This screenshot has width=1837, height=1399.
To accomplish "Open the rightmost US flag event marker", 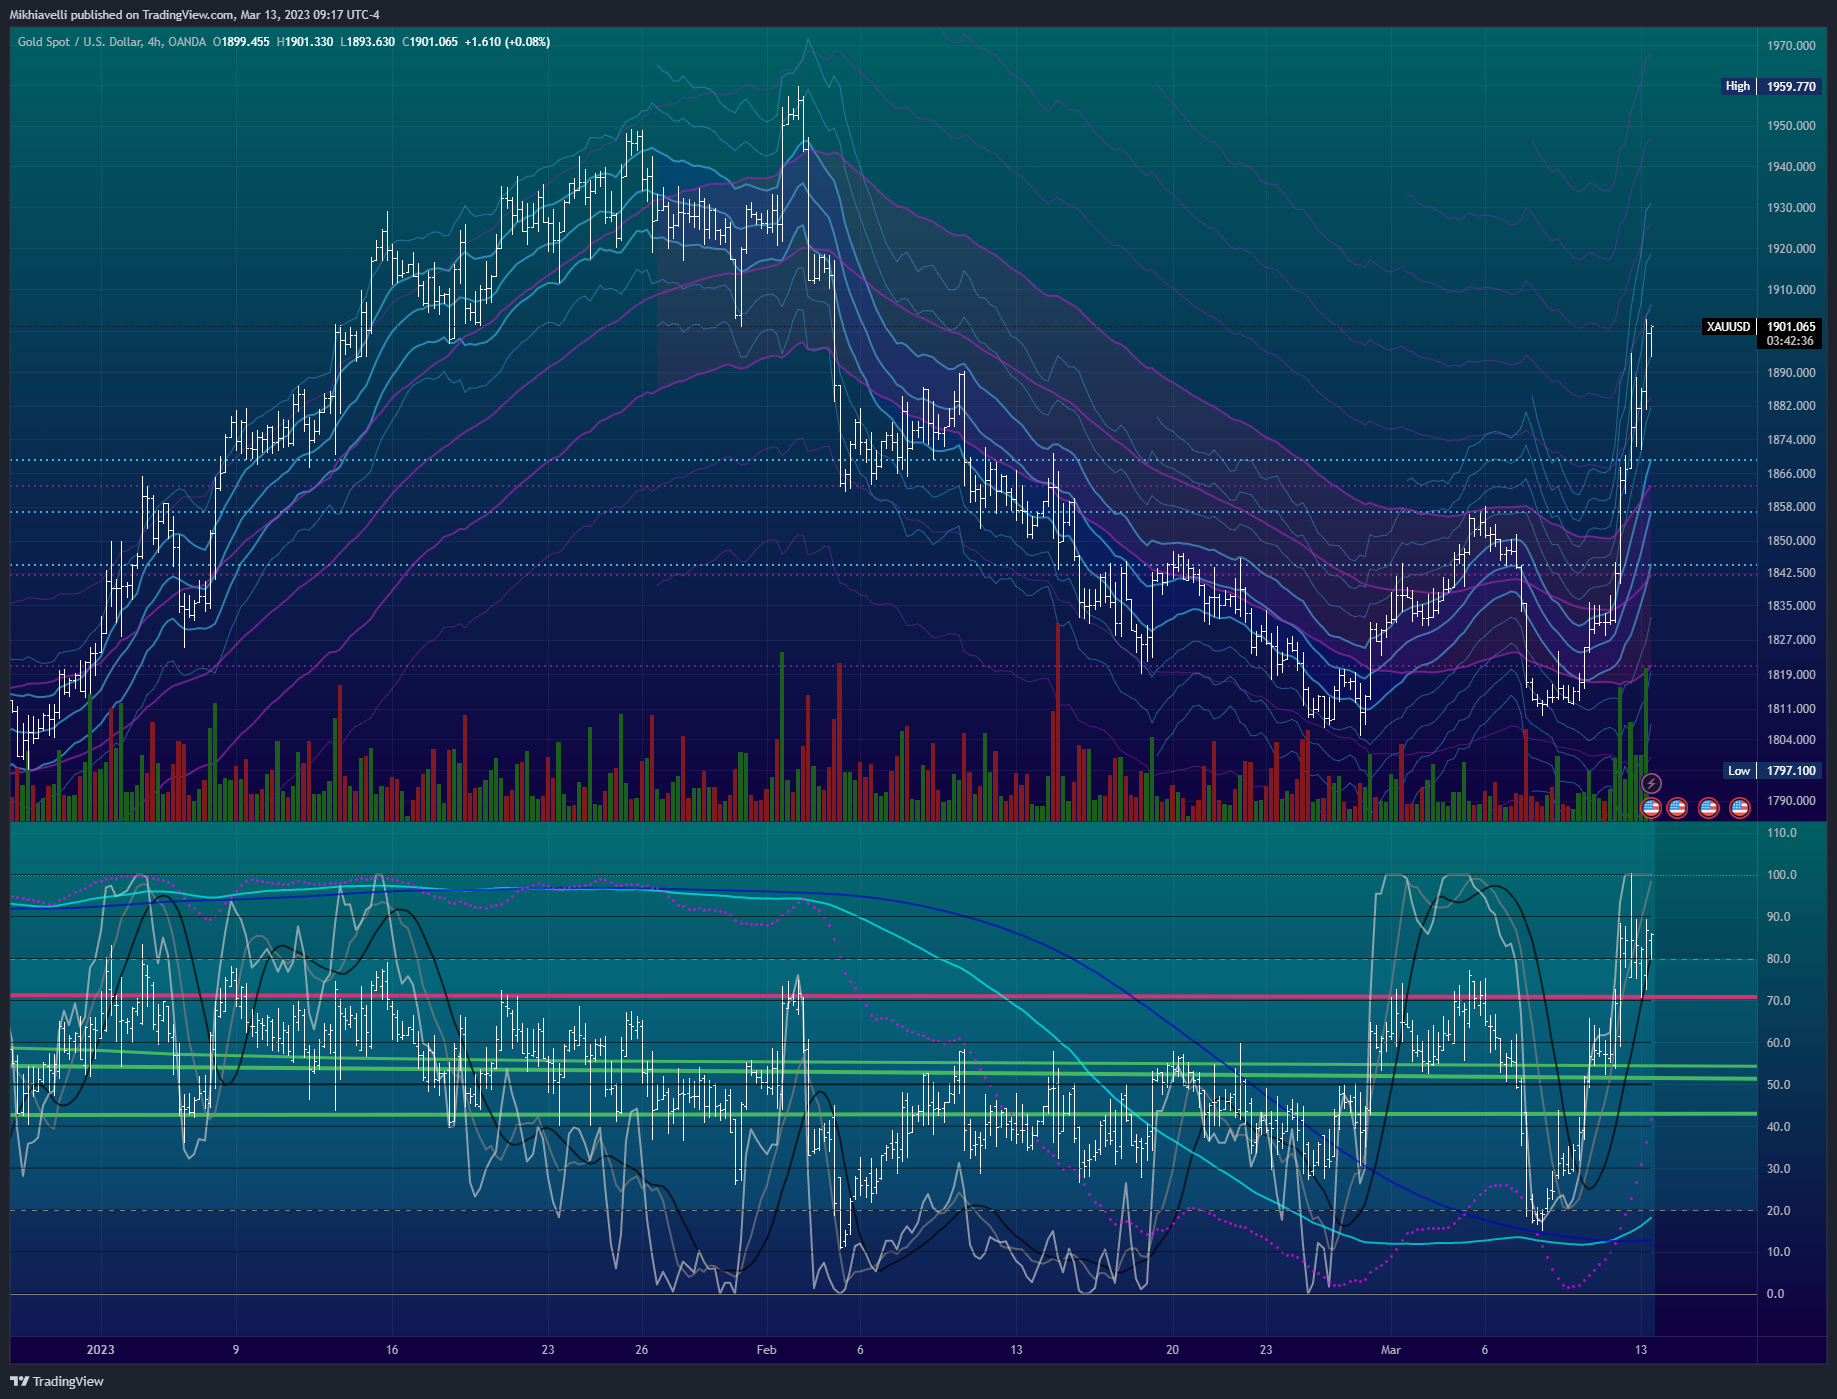I will coord(1740,807).
